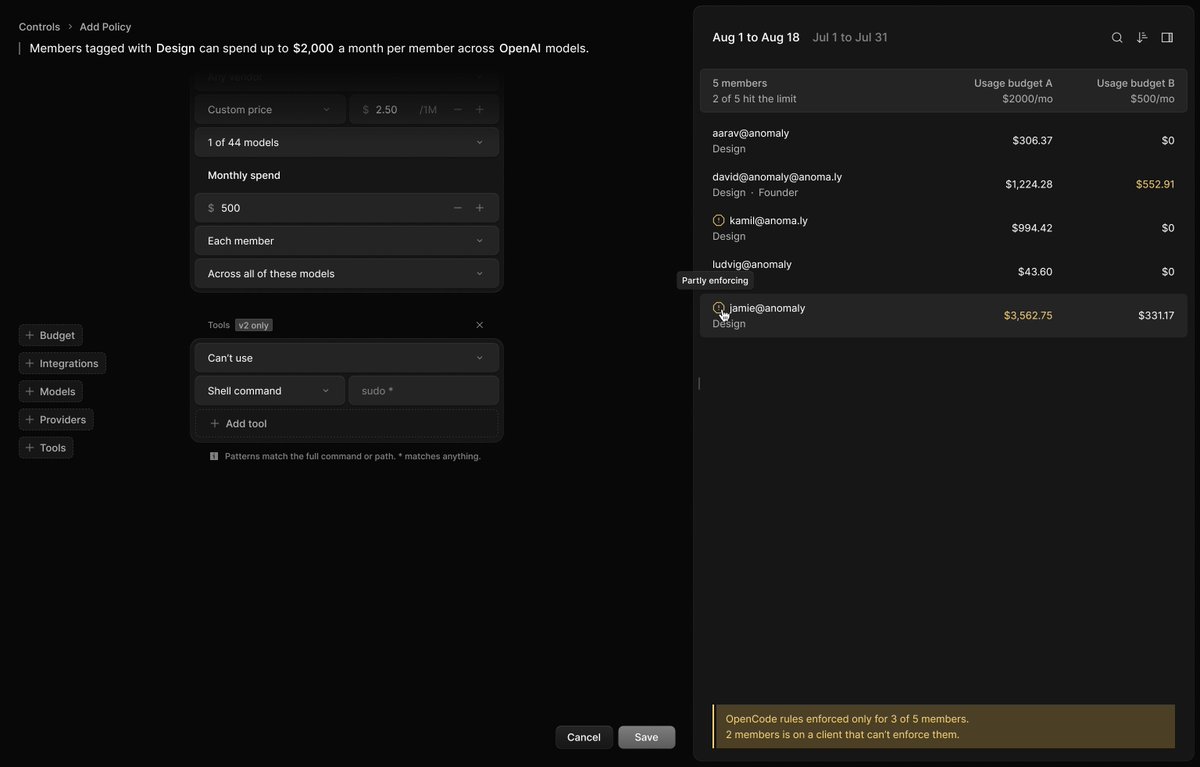Click the sort order icon
1200x767 pixels.
click(x=1142, y=38)
